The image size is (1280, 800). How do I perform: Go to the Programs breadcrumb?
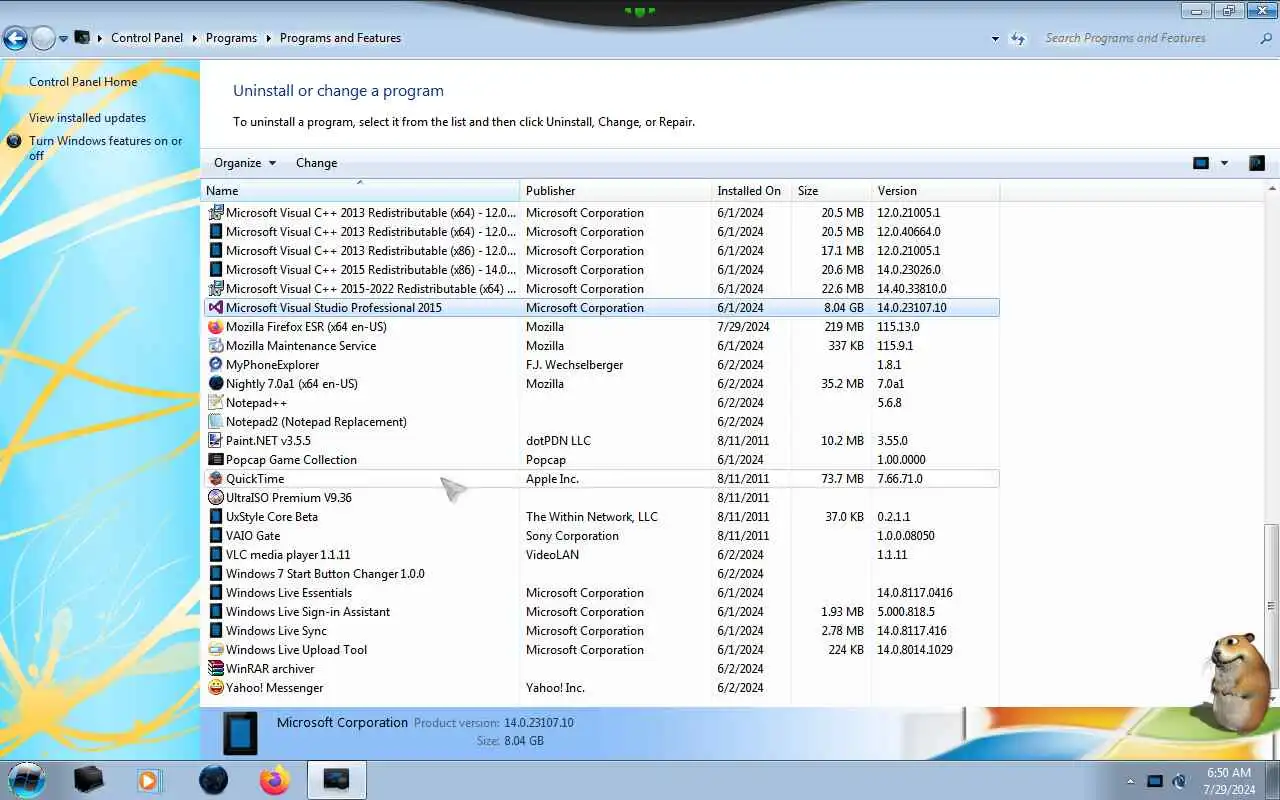(231, 38)
